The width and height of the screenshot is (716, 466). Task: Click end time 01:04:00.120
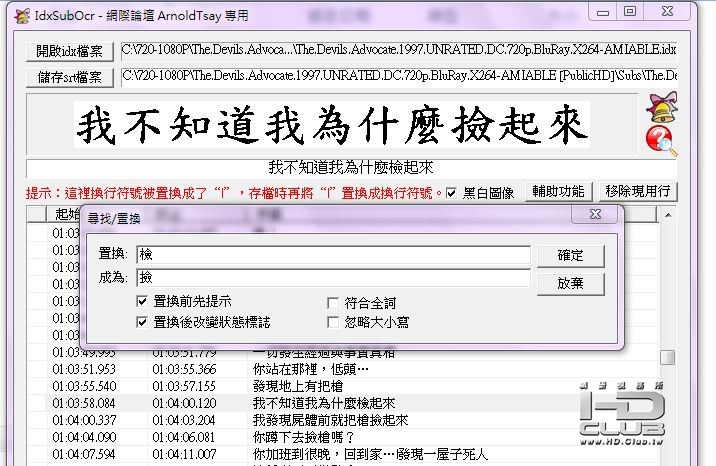[x=184, y=403]
